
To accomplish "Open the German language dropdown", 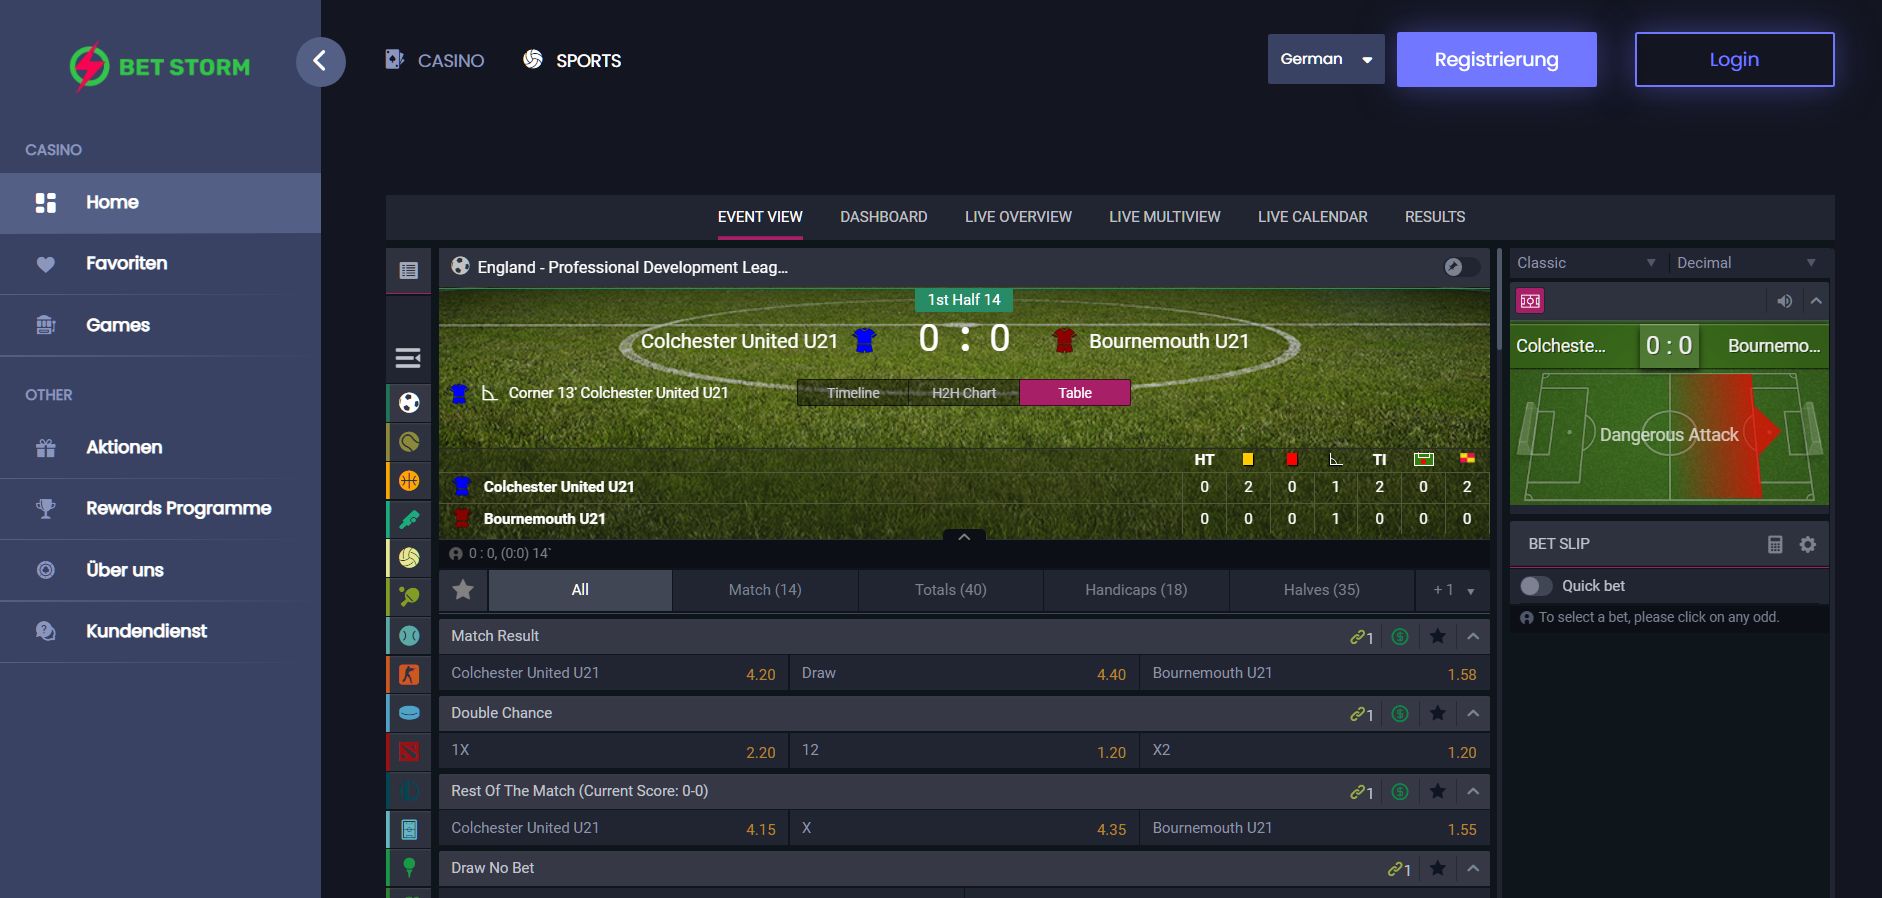I will (1326, 59).
